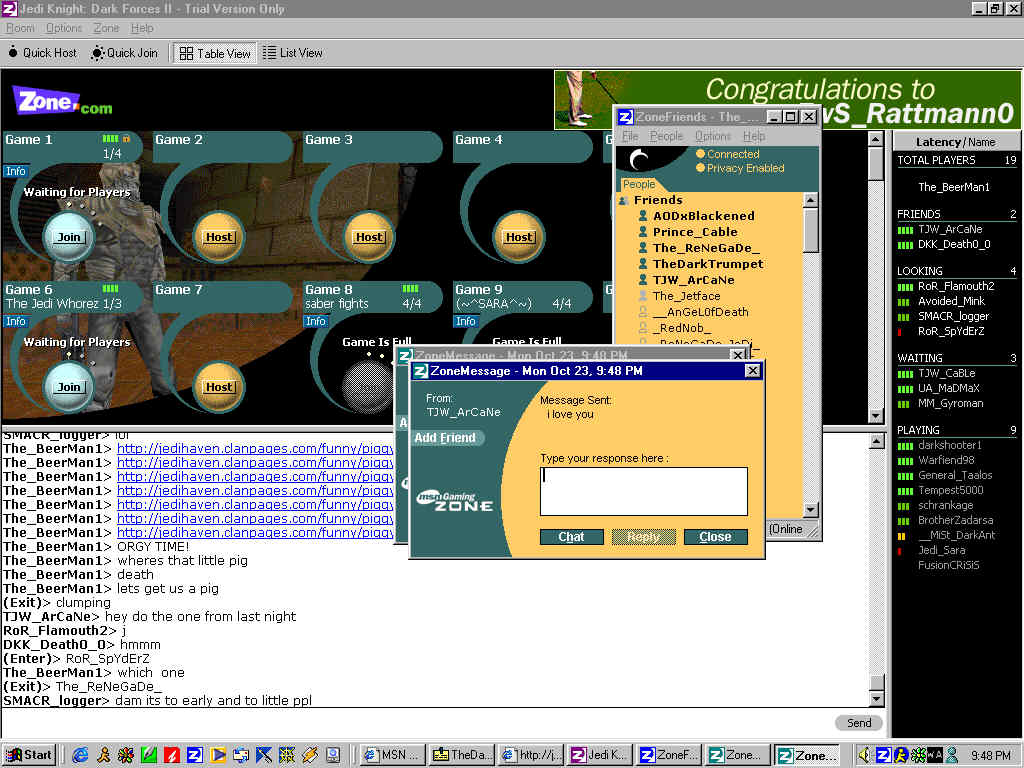Click the chat message input field
Viewport: 1024px width, 768px height.
click(x=418, y=723)
